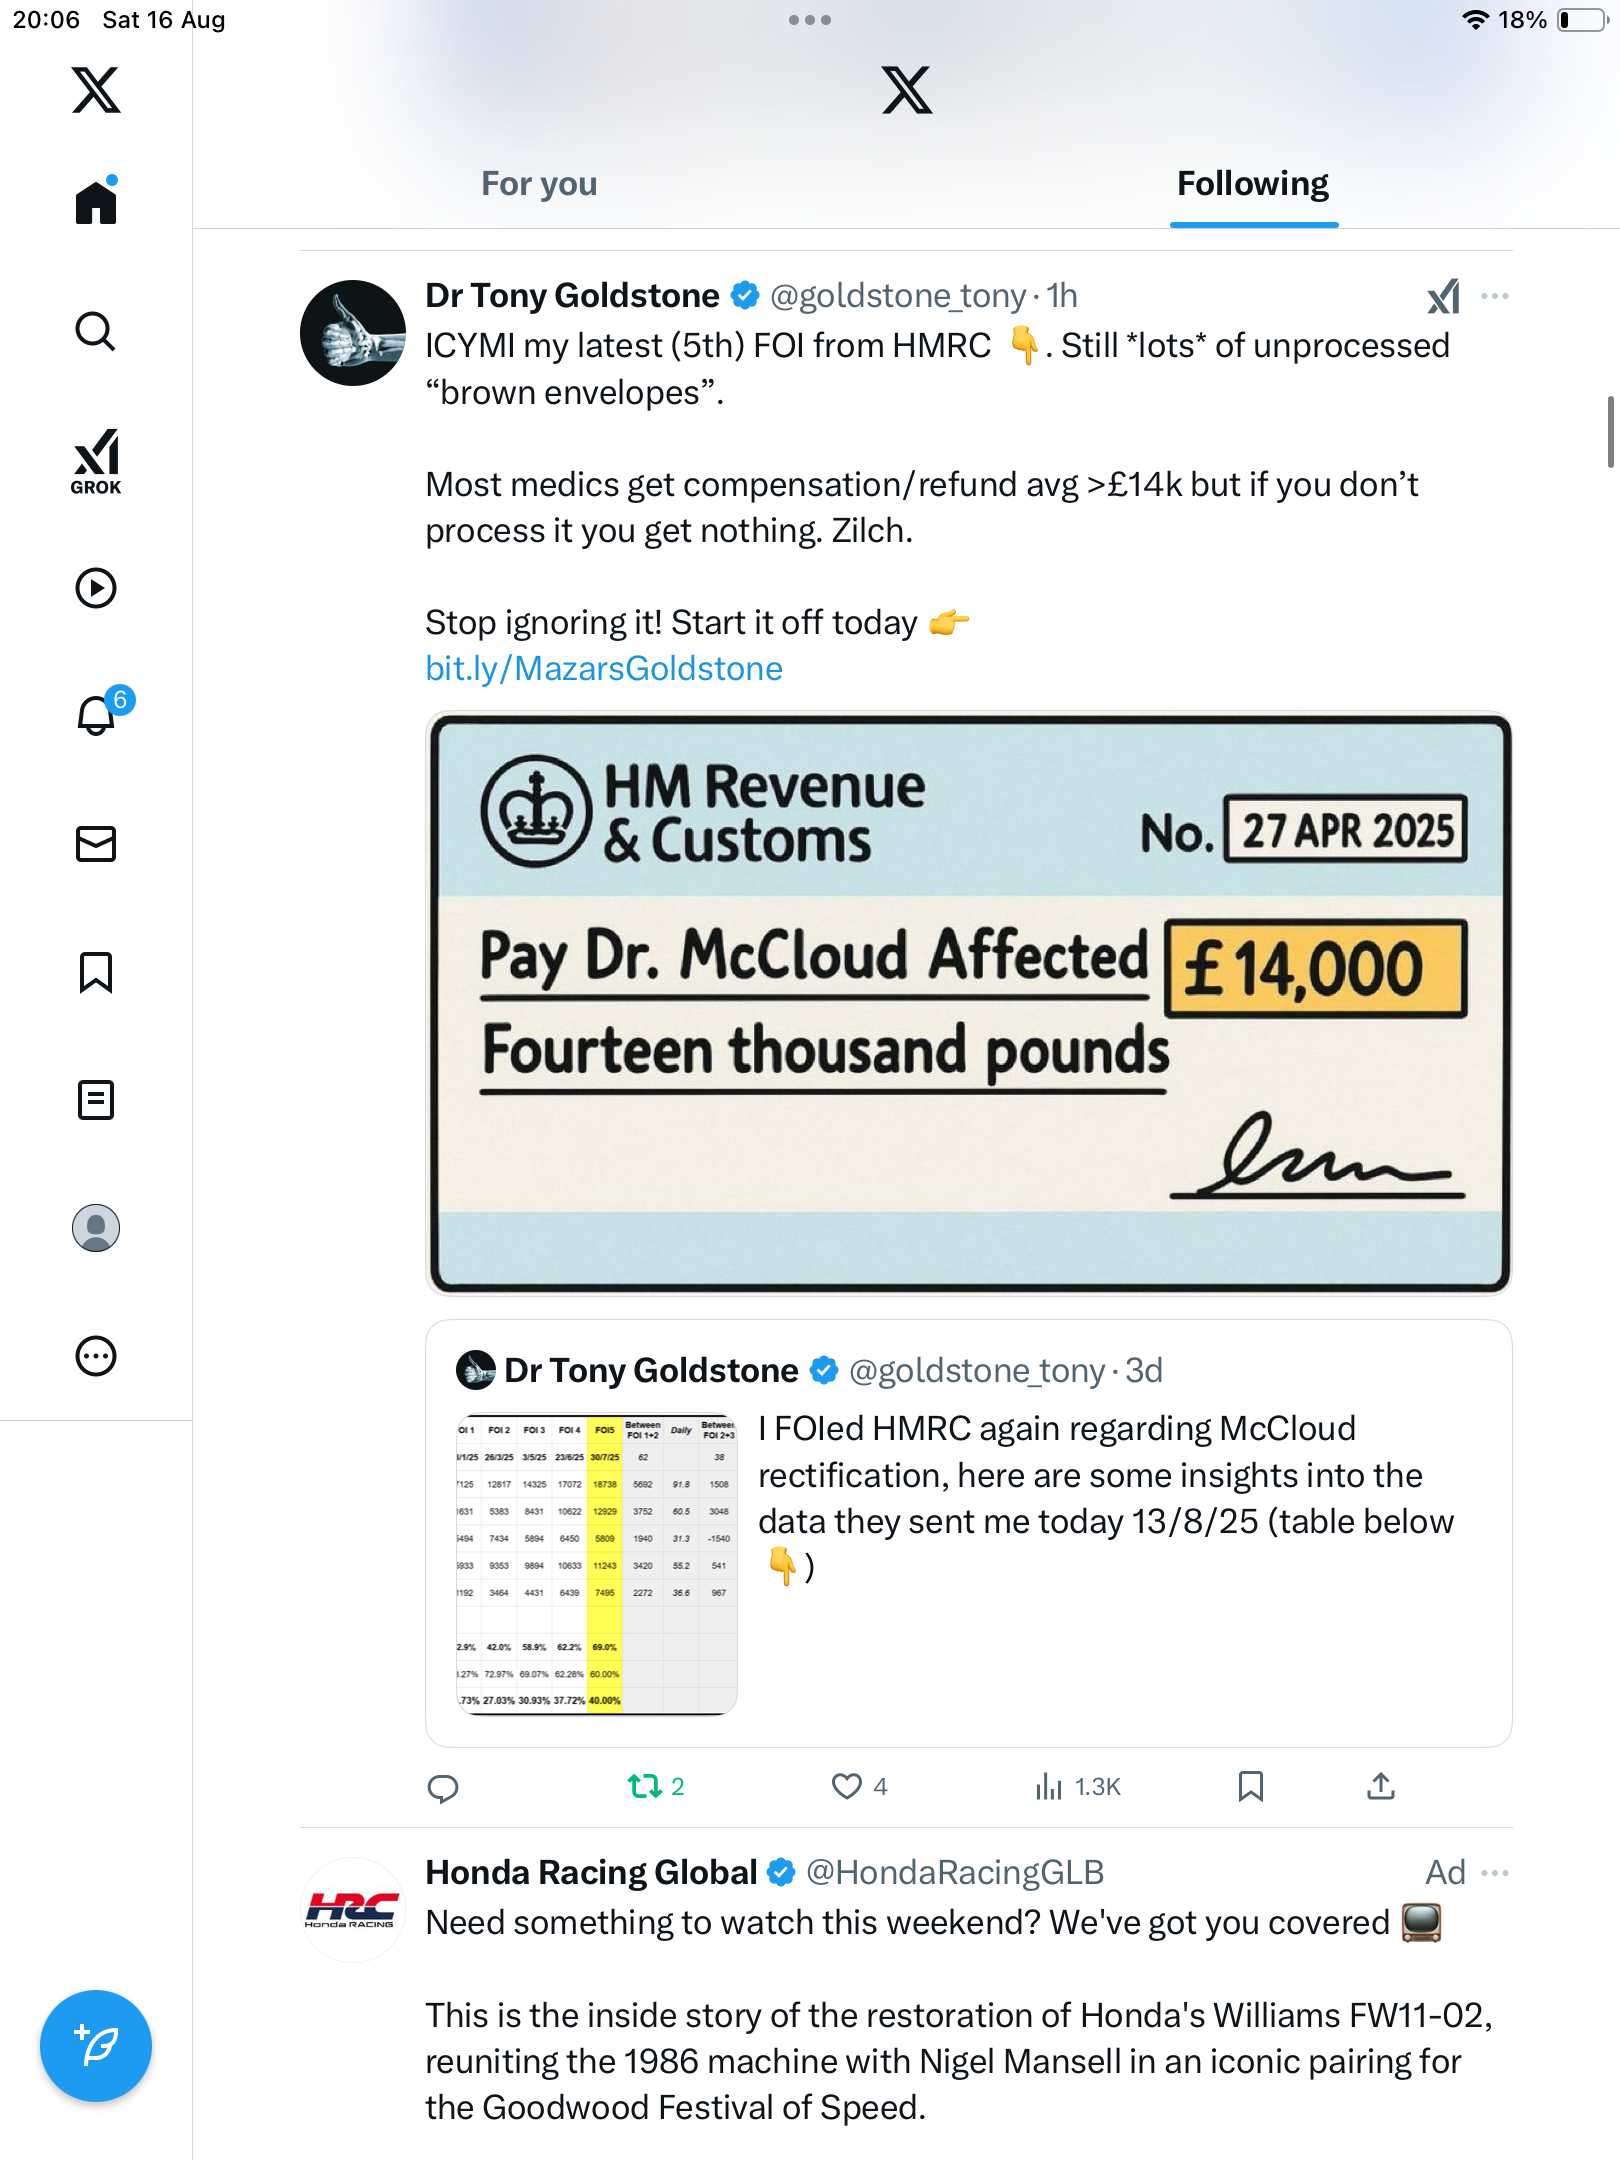Bookmark the Goldstone HMRC post

[x=1250, y=1786]
